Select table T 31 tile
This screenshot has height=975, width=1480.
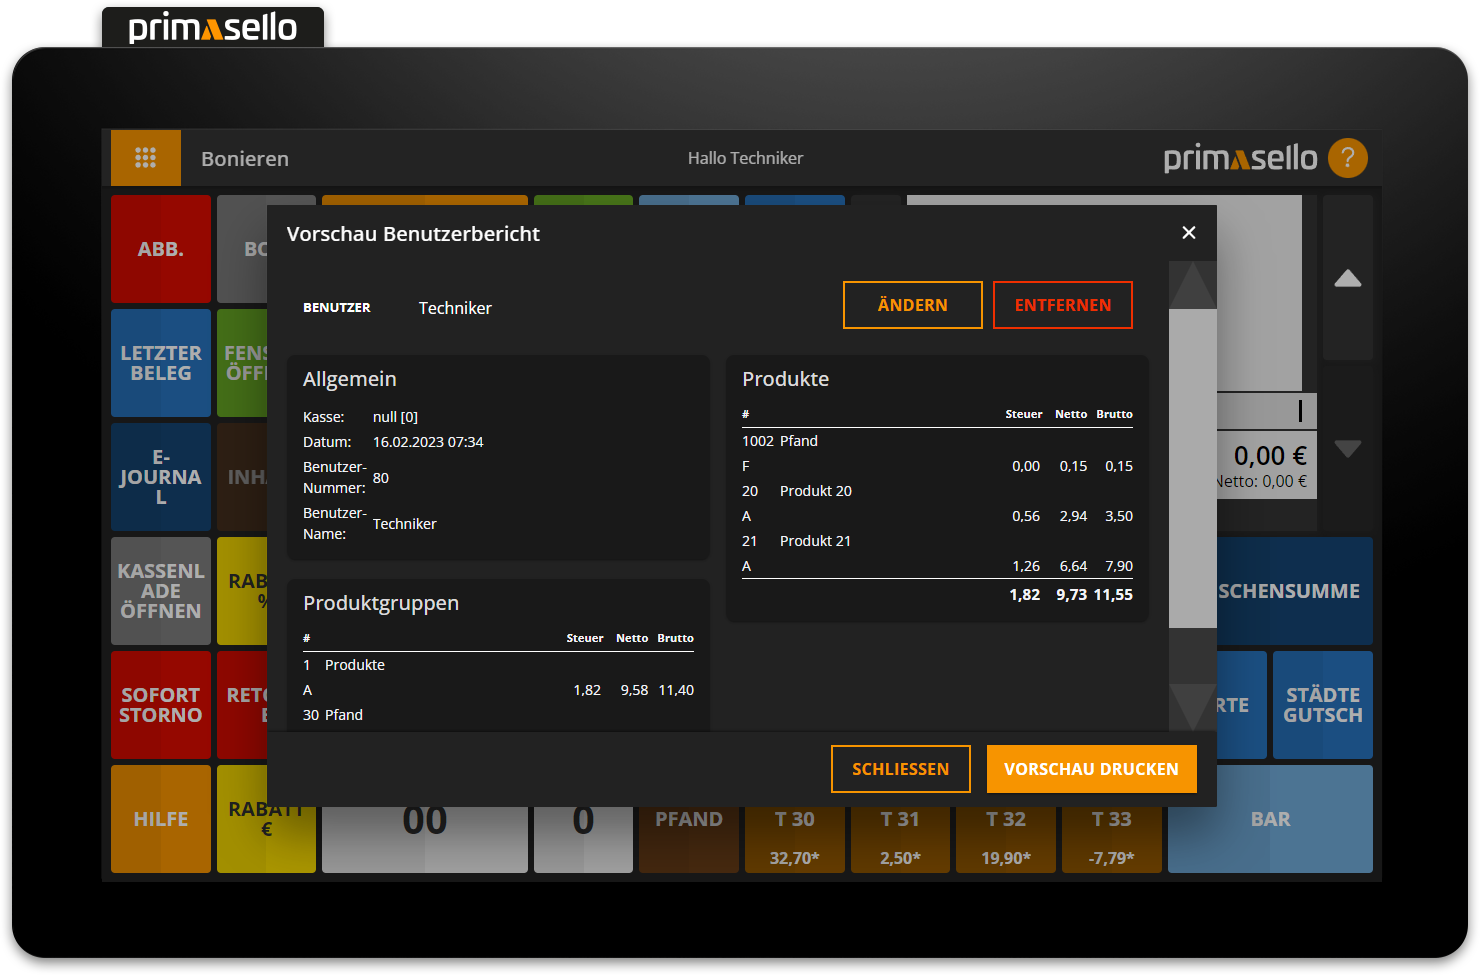900,838
